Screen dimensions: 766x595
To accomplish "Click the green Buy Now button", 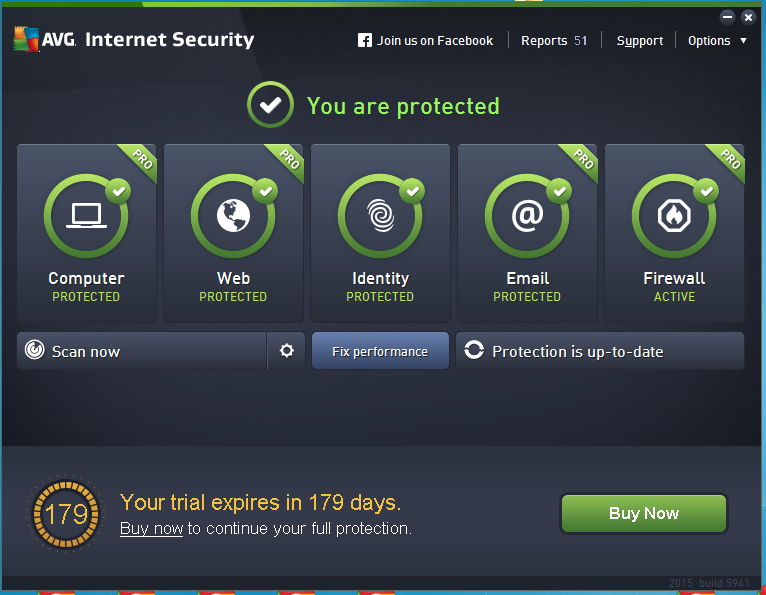I will tap(643, 513).
